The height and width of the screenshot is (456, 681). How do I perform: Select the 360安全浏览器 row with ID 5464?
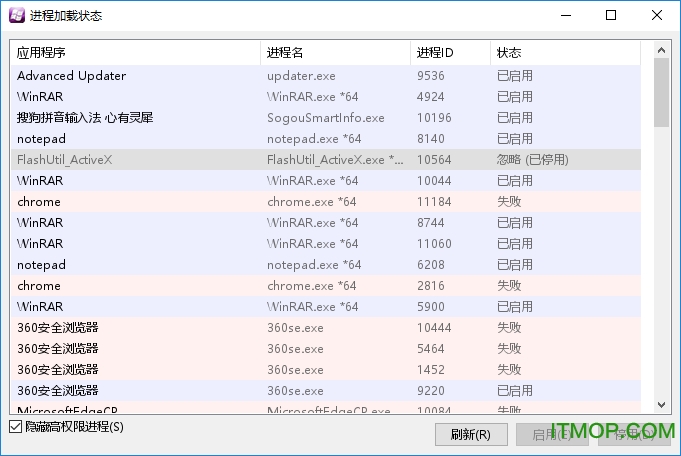tap(326, 349)
